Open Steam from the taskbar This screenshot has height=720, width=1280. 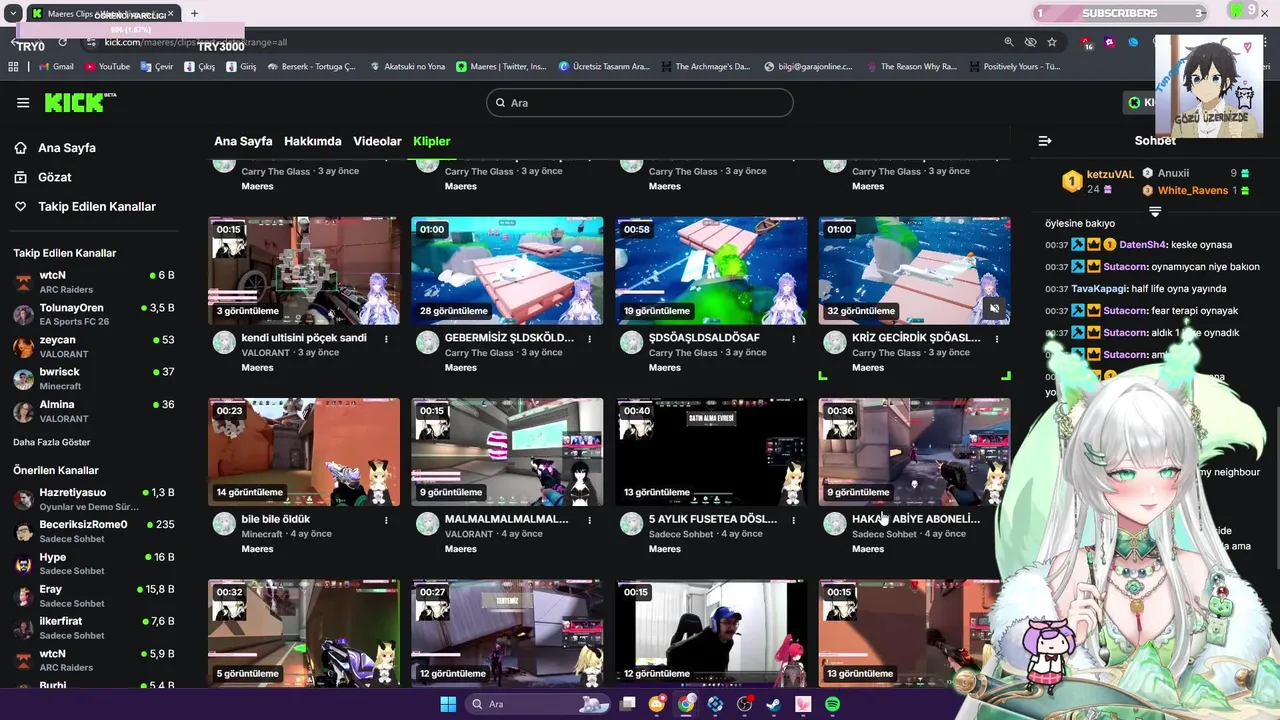click(773, 704)
